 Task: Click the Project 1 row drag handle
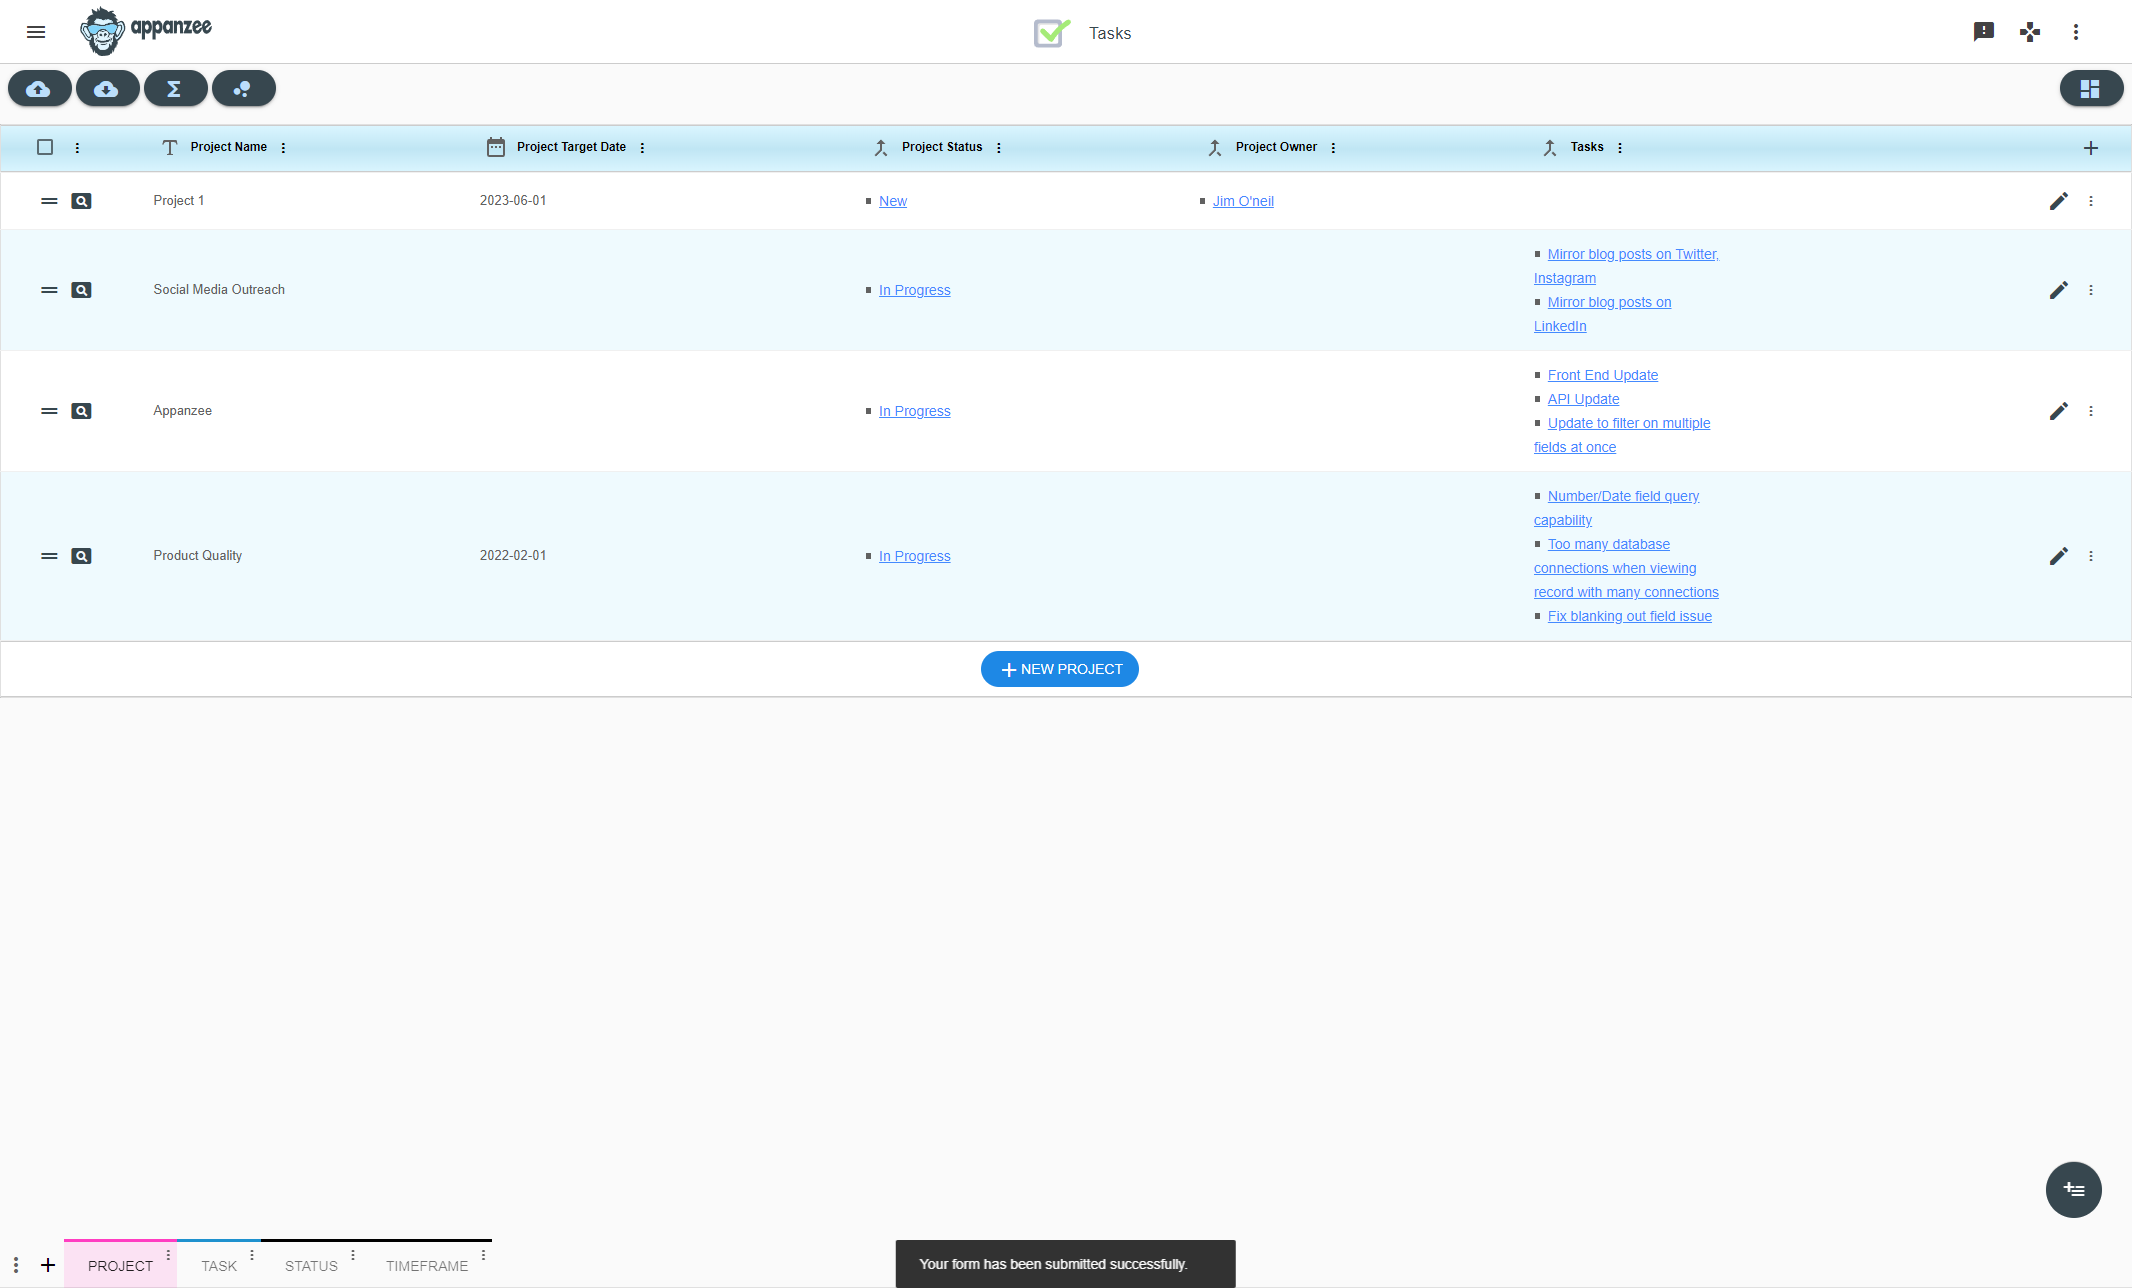(x=49, y=201)
